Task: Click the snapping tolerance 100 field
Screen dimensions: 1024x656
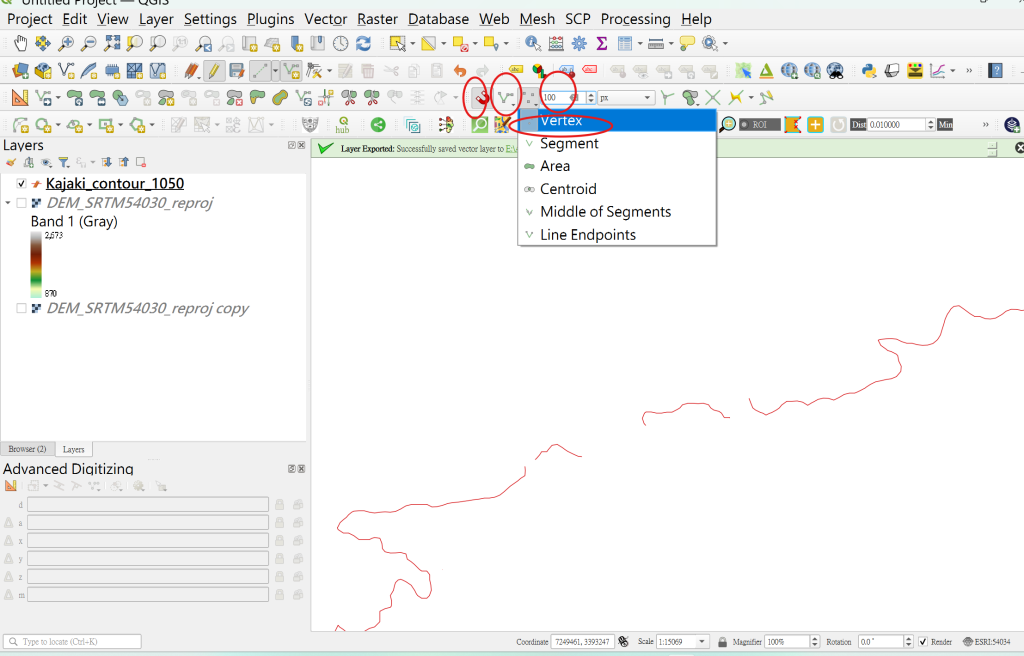Action: [x=563, y=98]
